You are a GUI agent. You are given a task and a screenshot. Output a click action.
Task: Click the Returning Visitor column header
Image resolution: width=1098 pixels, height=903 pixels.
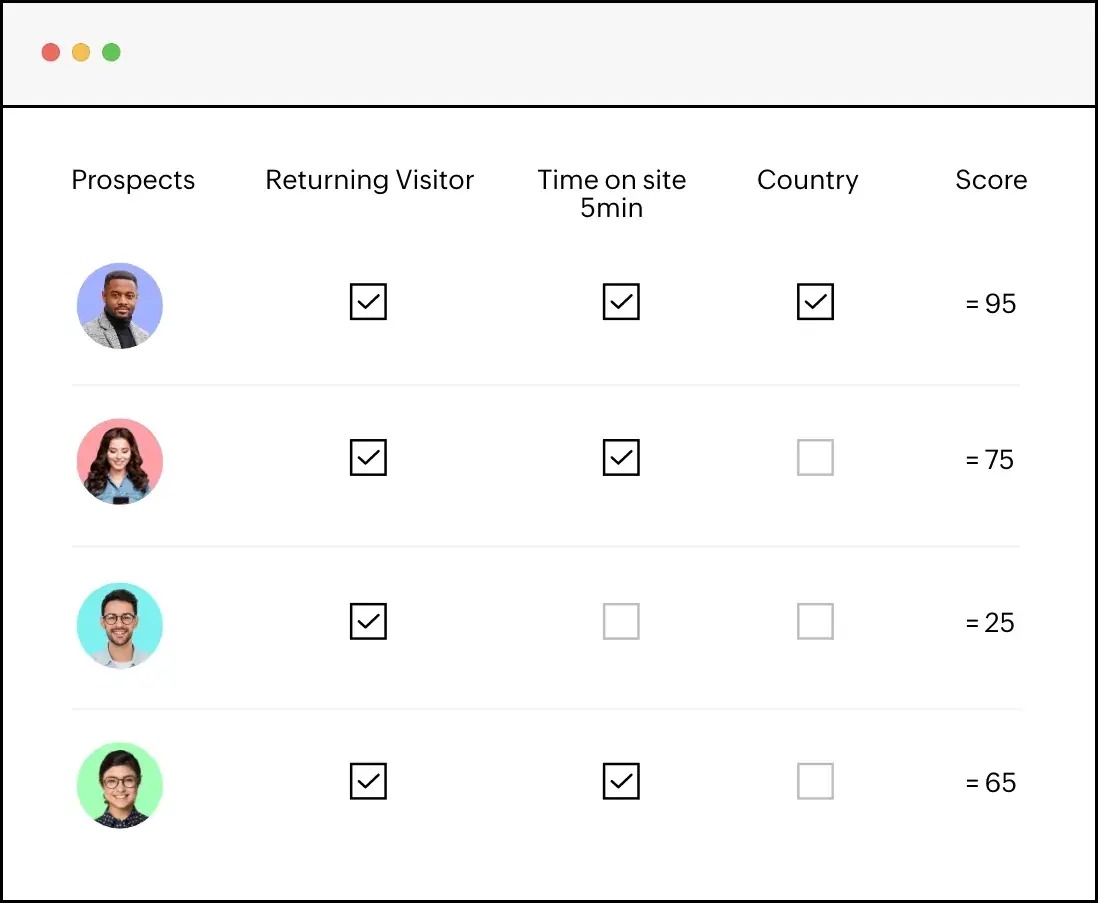369,180
